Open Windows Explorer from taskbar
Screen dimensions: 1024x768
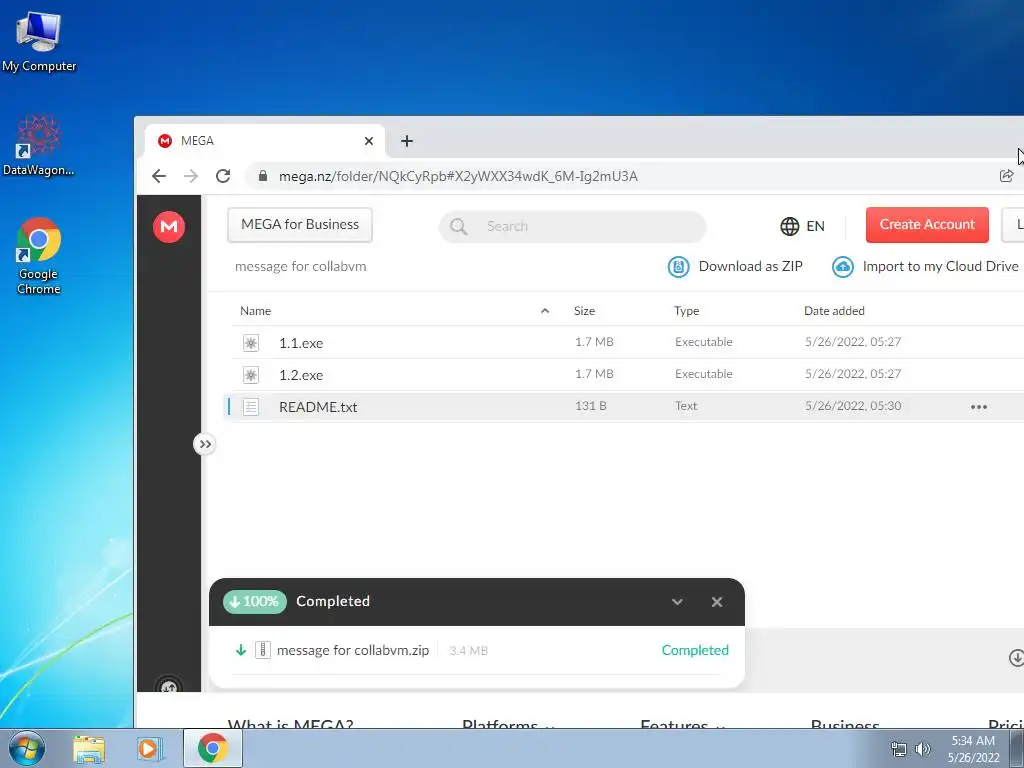(89, 749)
